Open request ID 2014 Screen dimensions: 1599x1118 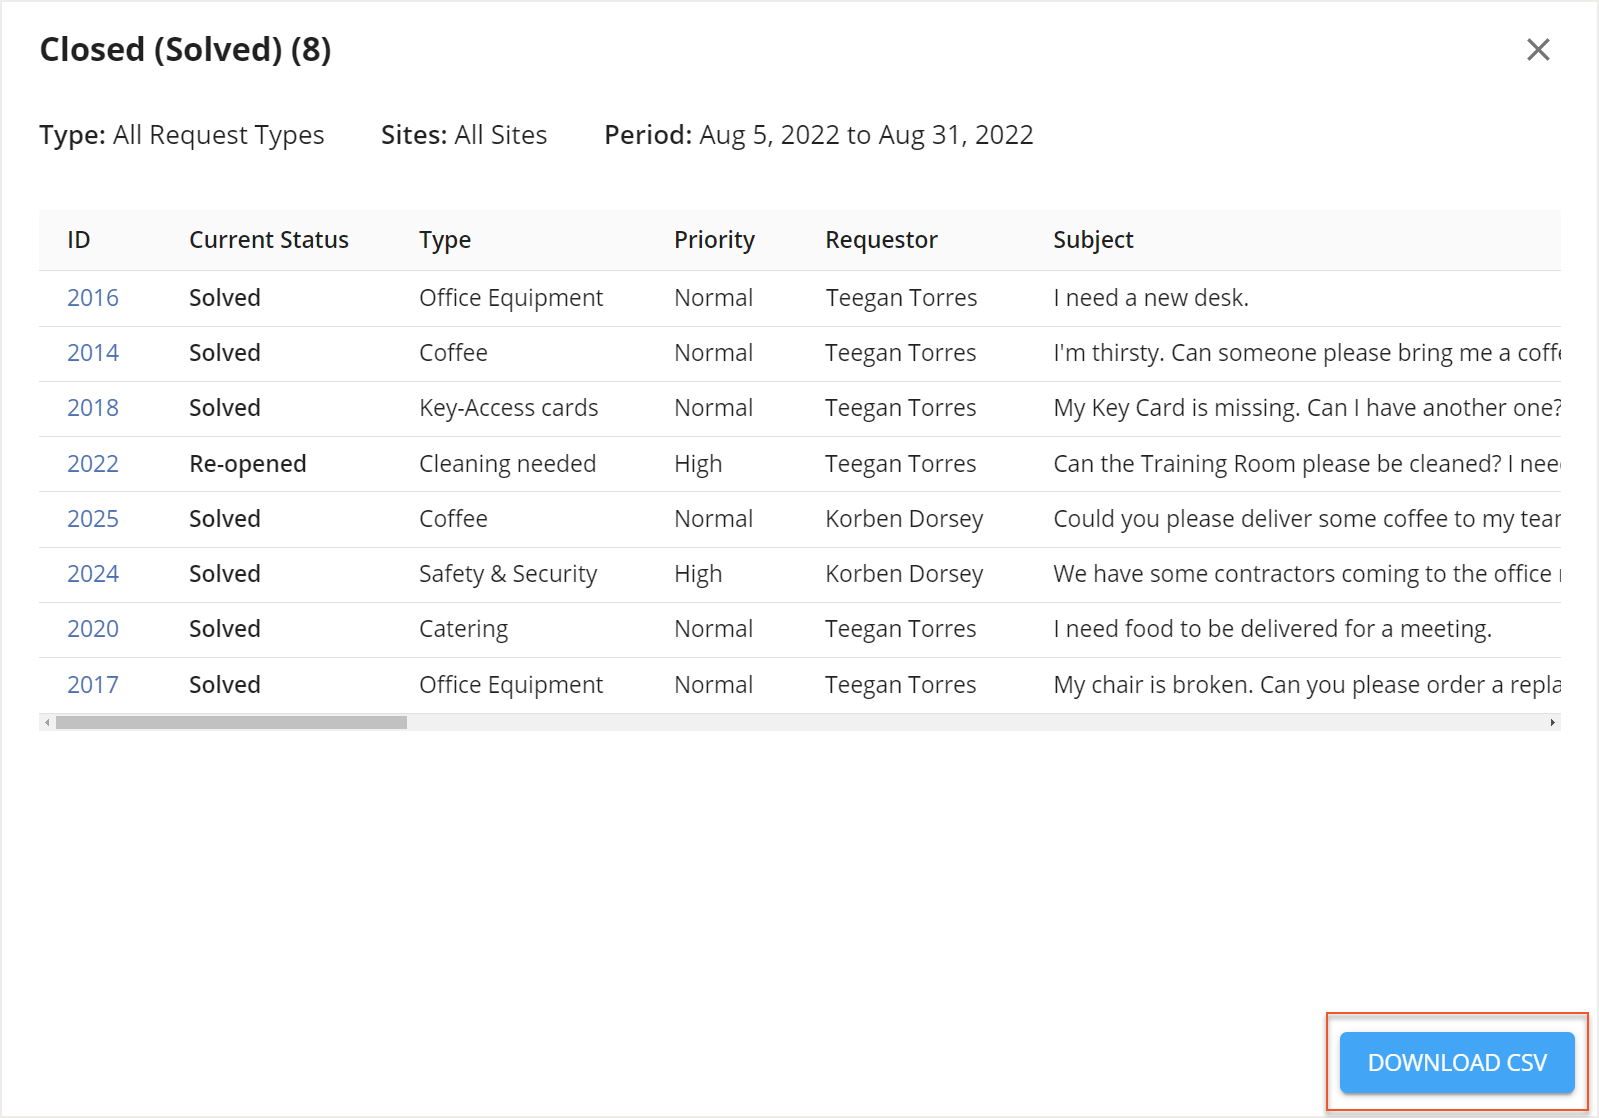click(93, 353)
